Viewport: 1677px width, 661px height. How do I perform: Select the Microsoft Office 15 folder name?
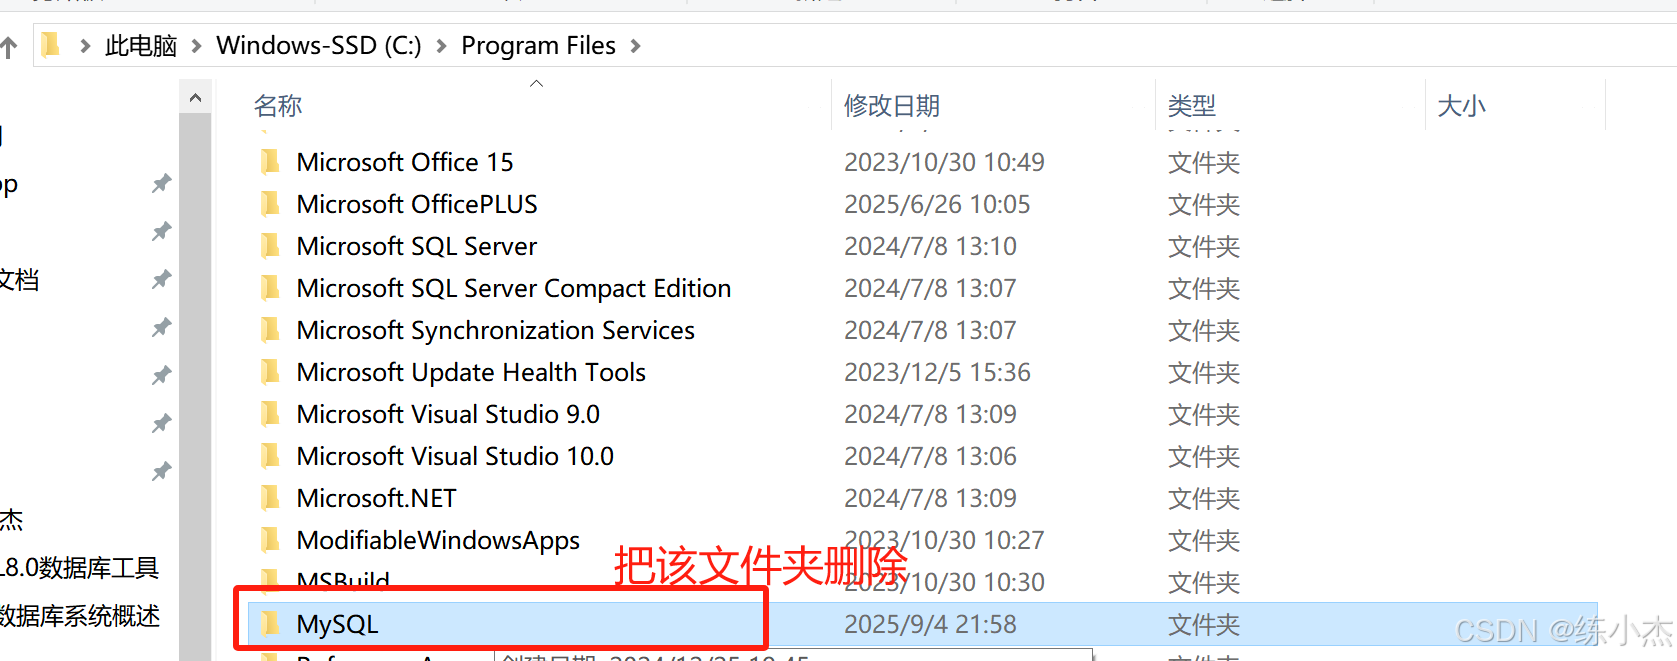coord(405,162)
